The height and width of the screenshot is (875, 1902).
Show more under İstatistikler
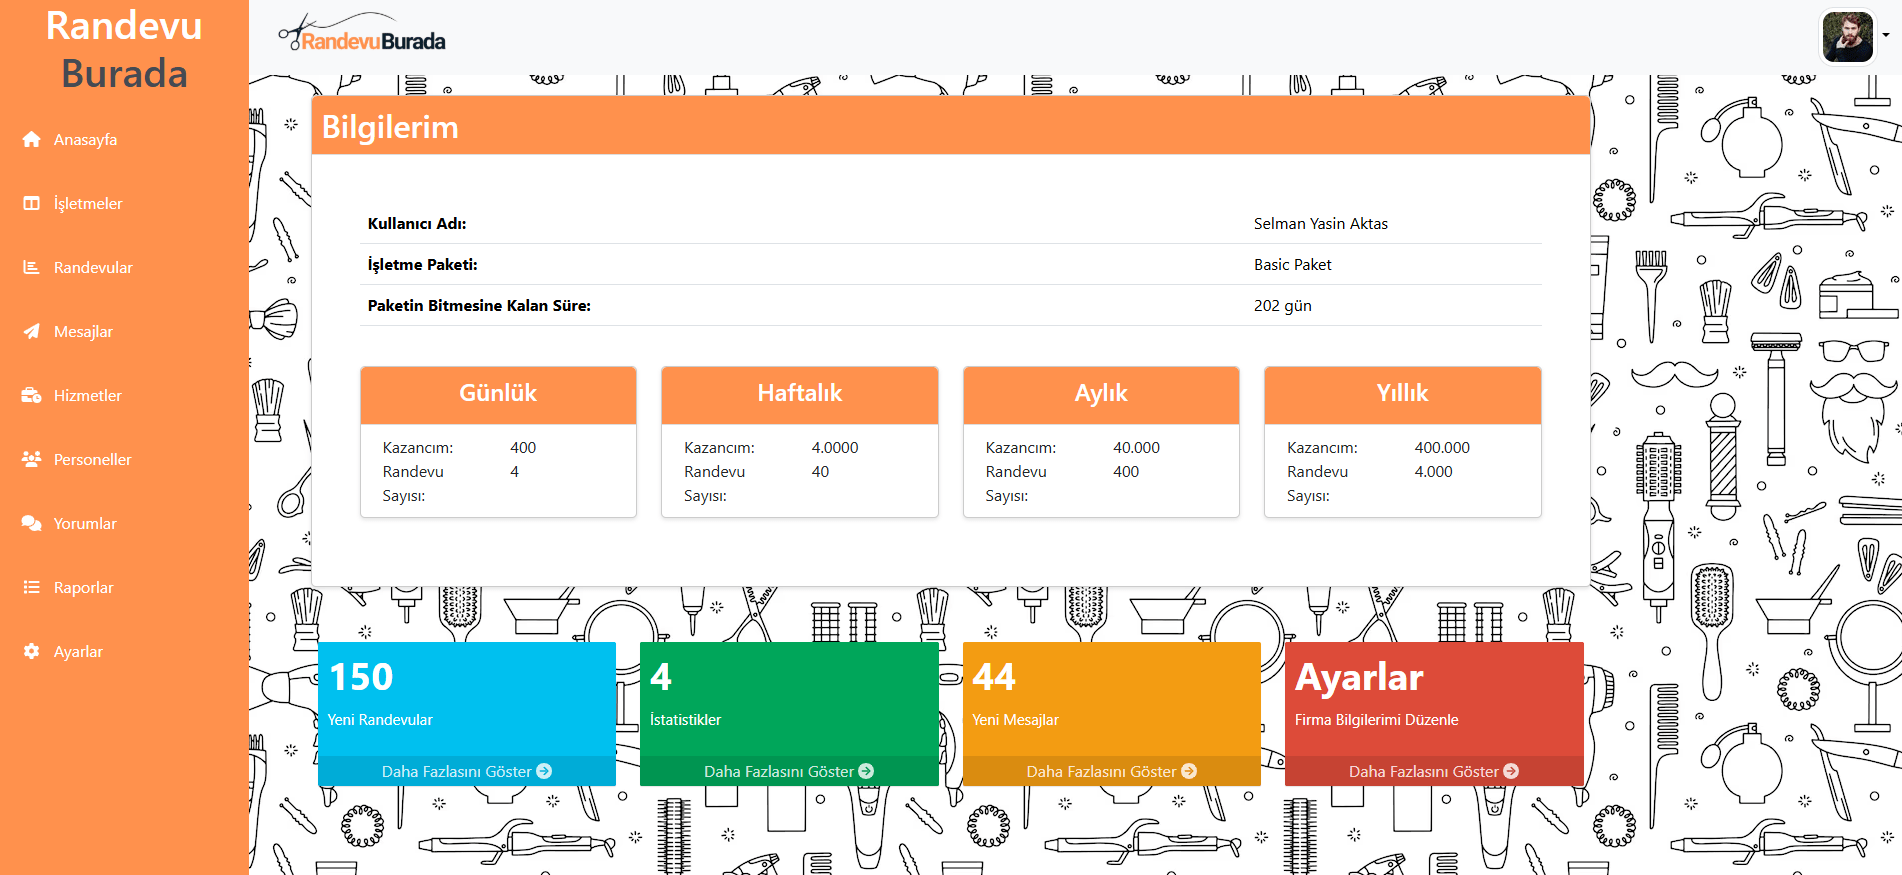[x=789, y=771]
